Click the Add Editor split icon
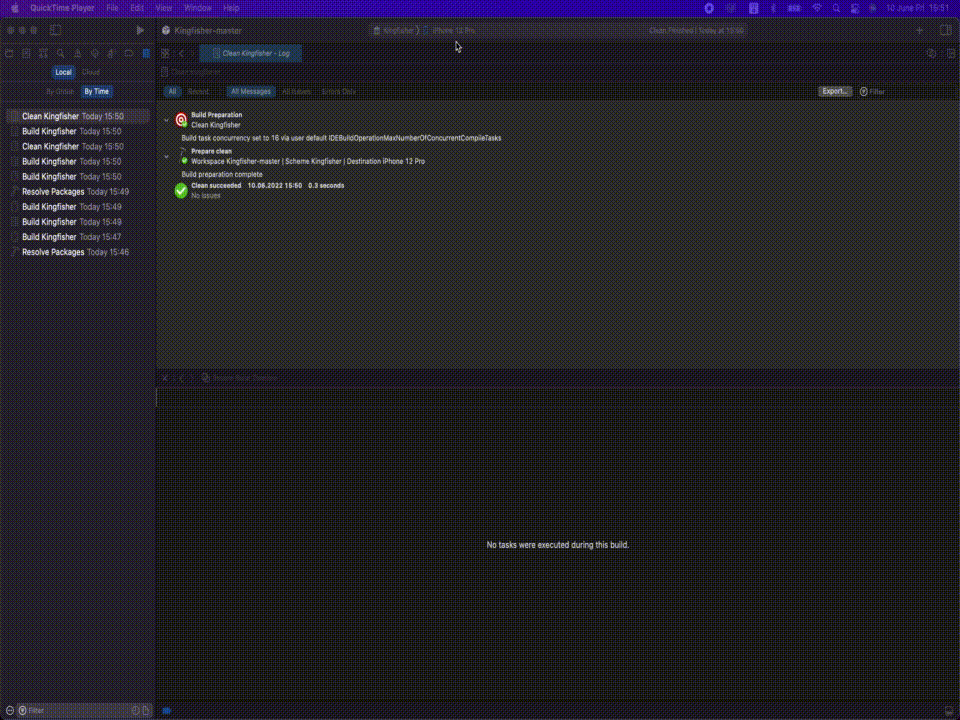 coord(950,53)
